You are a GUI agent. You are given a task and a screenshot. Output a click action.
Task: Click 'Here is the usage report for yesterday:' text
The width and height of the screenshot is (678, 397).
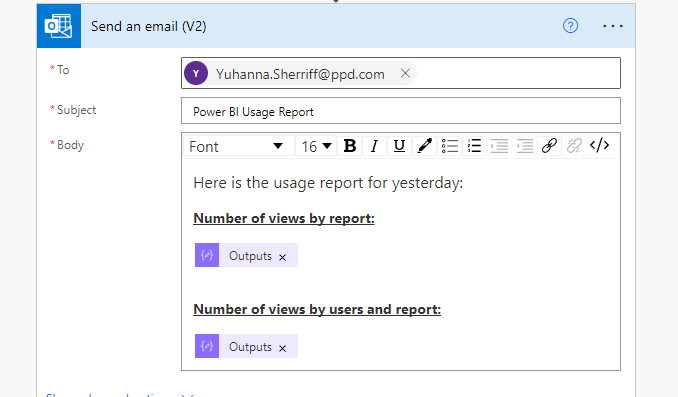pos(328,183)
